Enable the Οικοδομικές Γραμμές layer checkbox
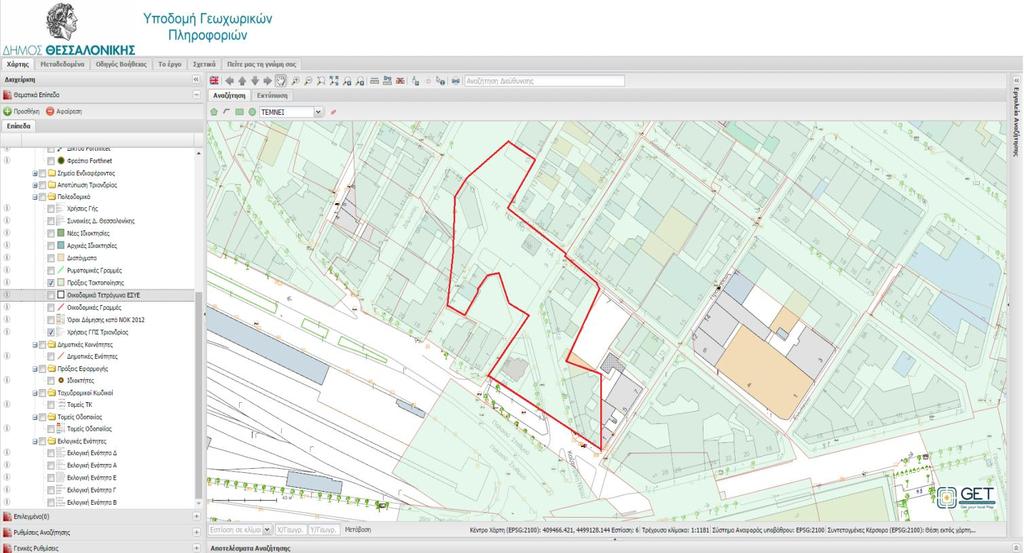This screenshot has width=1024, height=553. [x=51, y=308]
